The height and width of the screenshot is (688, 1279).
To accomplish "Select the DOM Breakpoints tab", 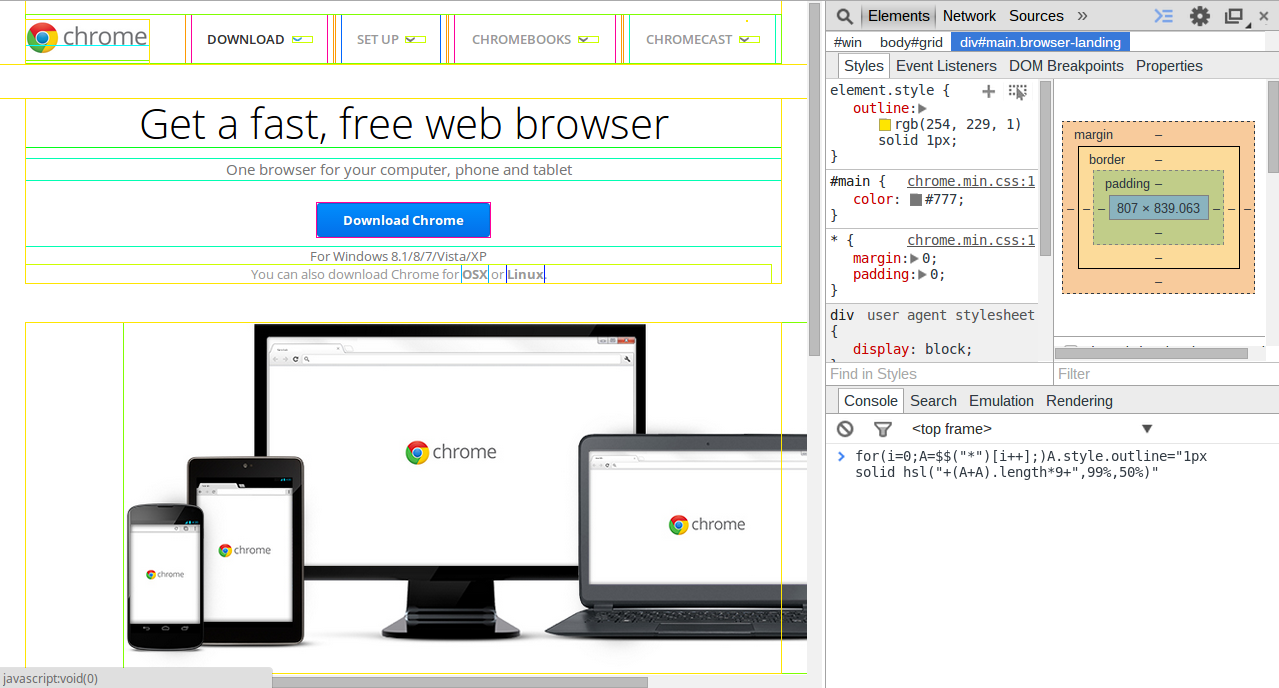I will tap(1066, 66).
